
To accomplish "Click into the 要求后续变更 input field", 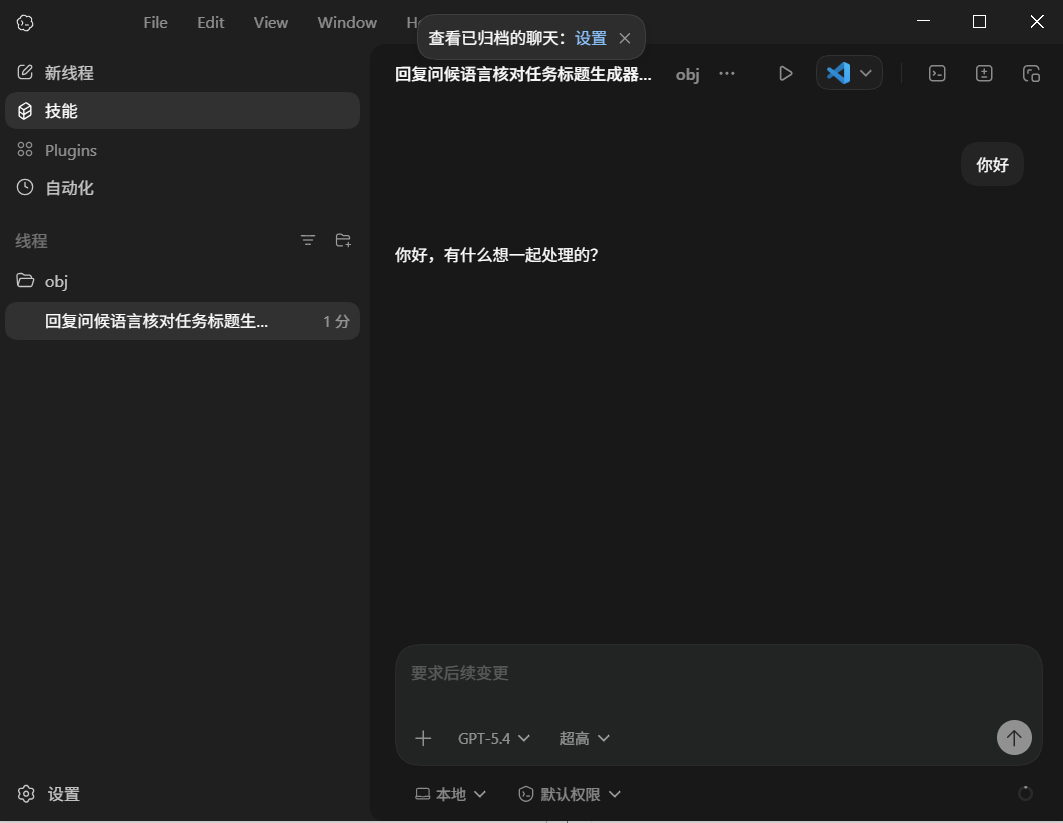I will click(719, 673).
